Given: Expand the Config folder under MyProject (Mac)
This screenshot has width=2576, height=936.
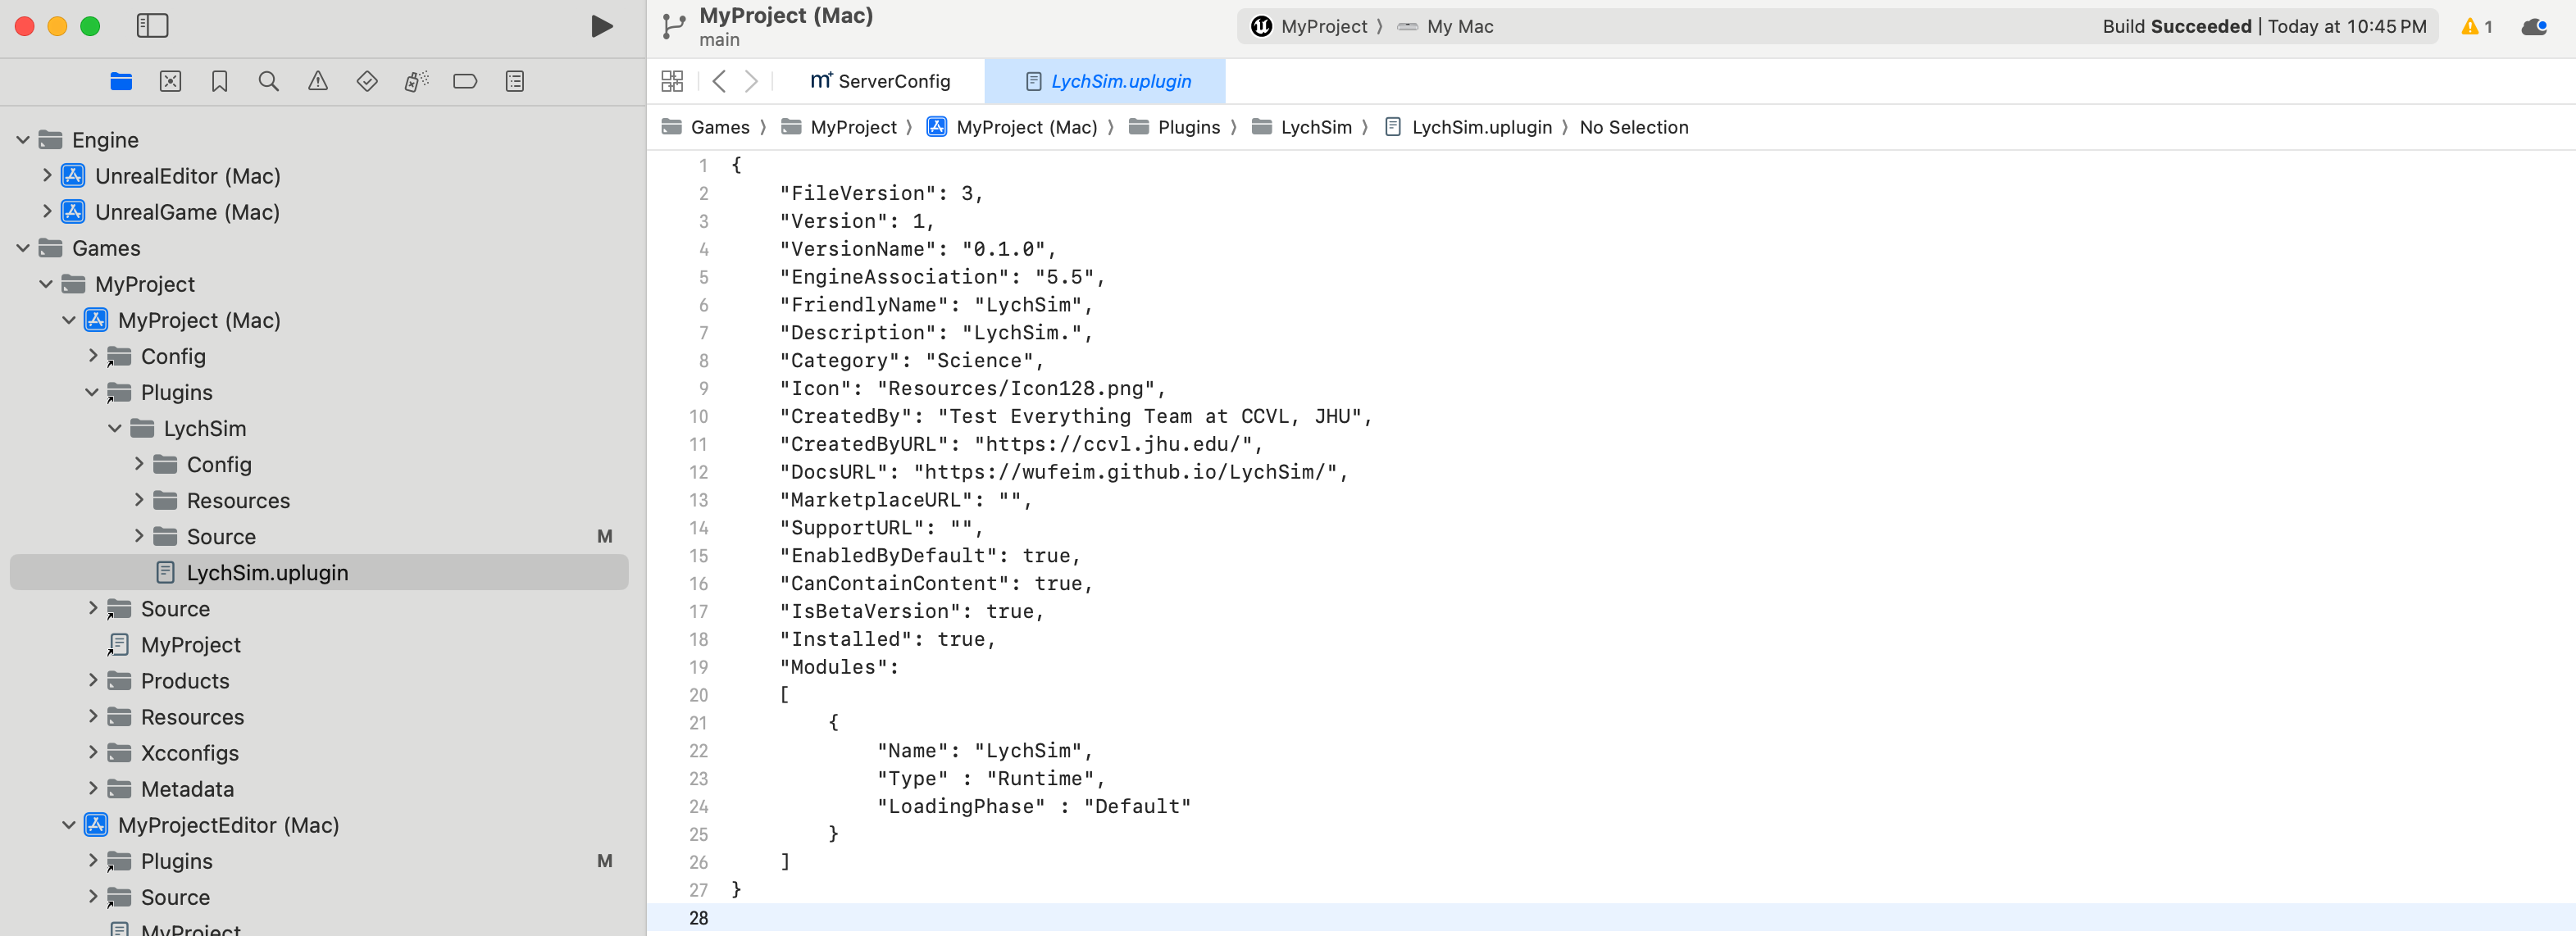Looking at the screenshot, I should click(92, 356).
